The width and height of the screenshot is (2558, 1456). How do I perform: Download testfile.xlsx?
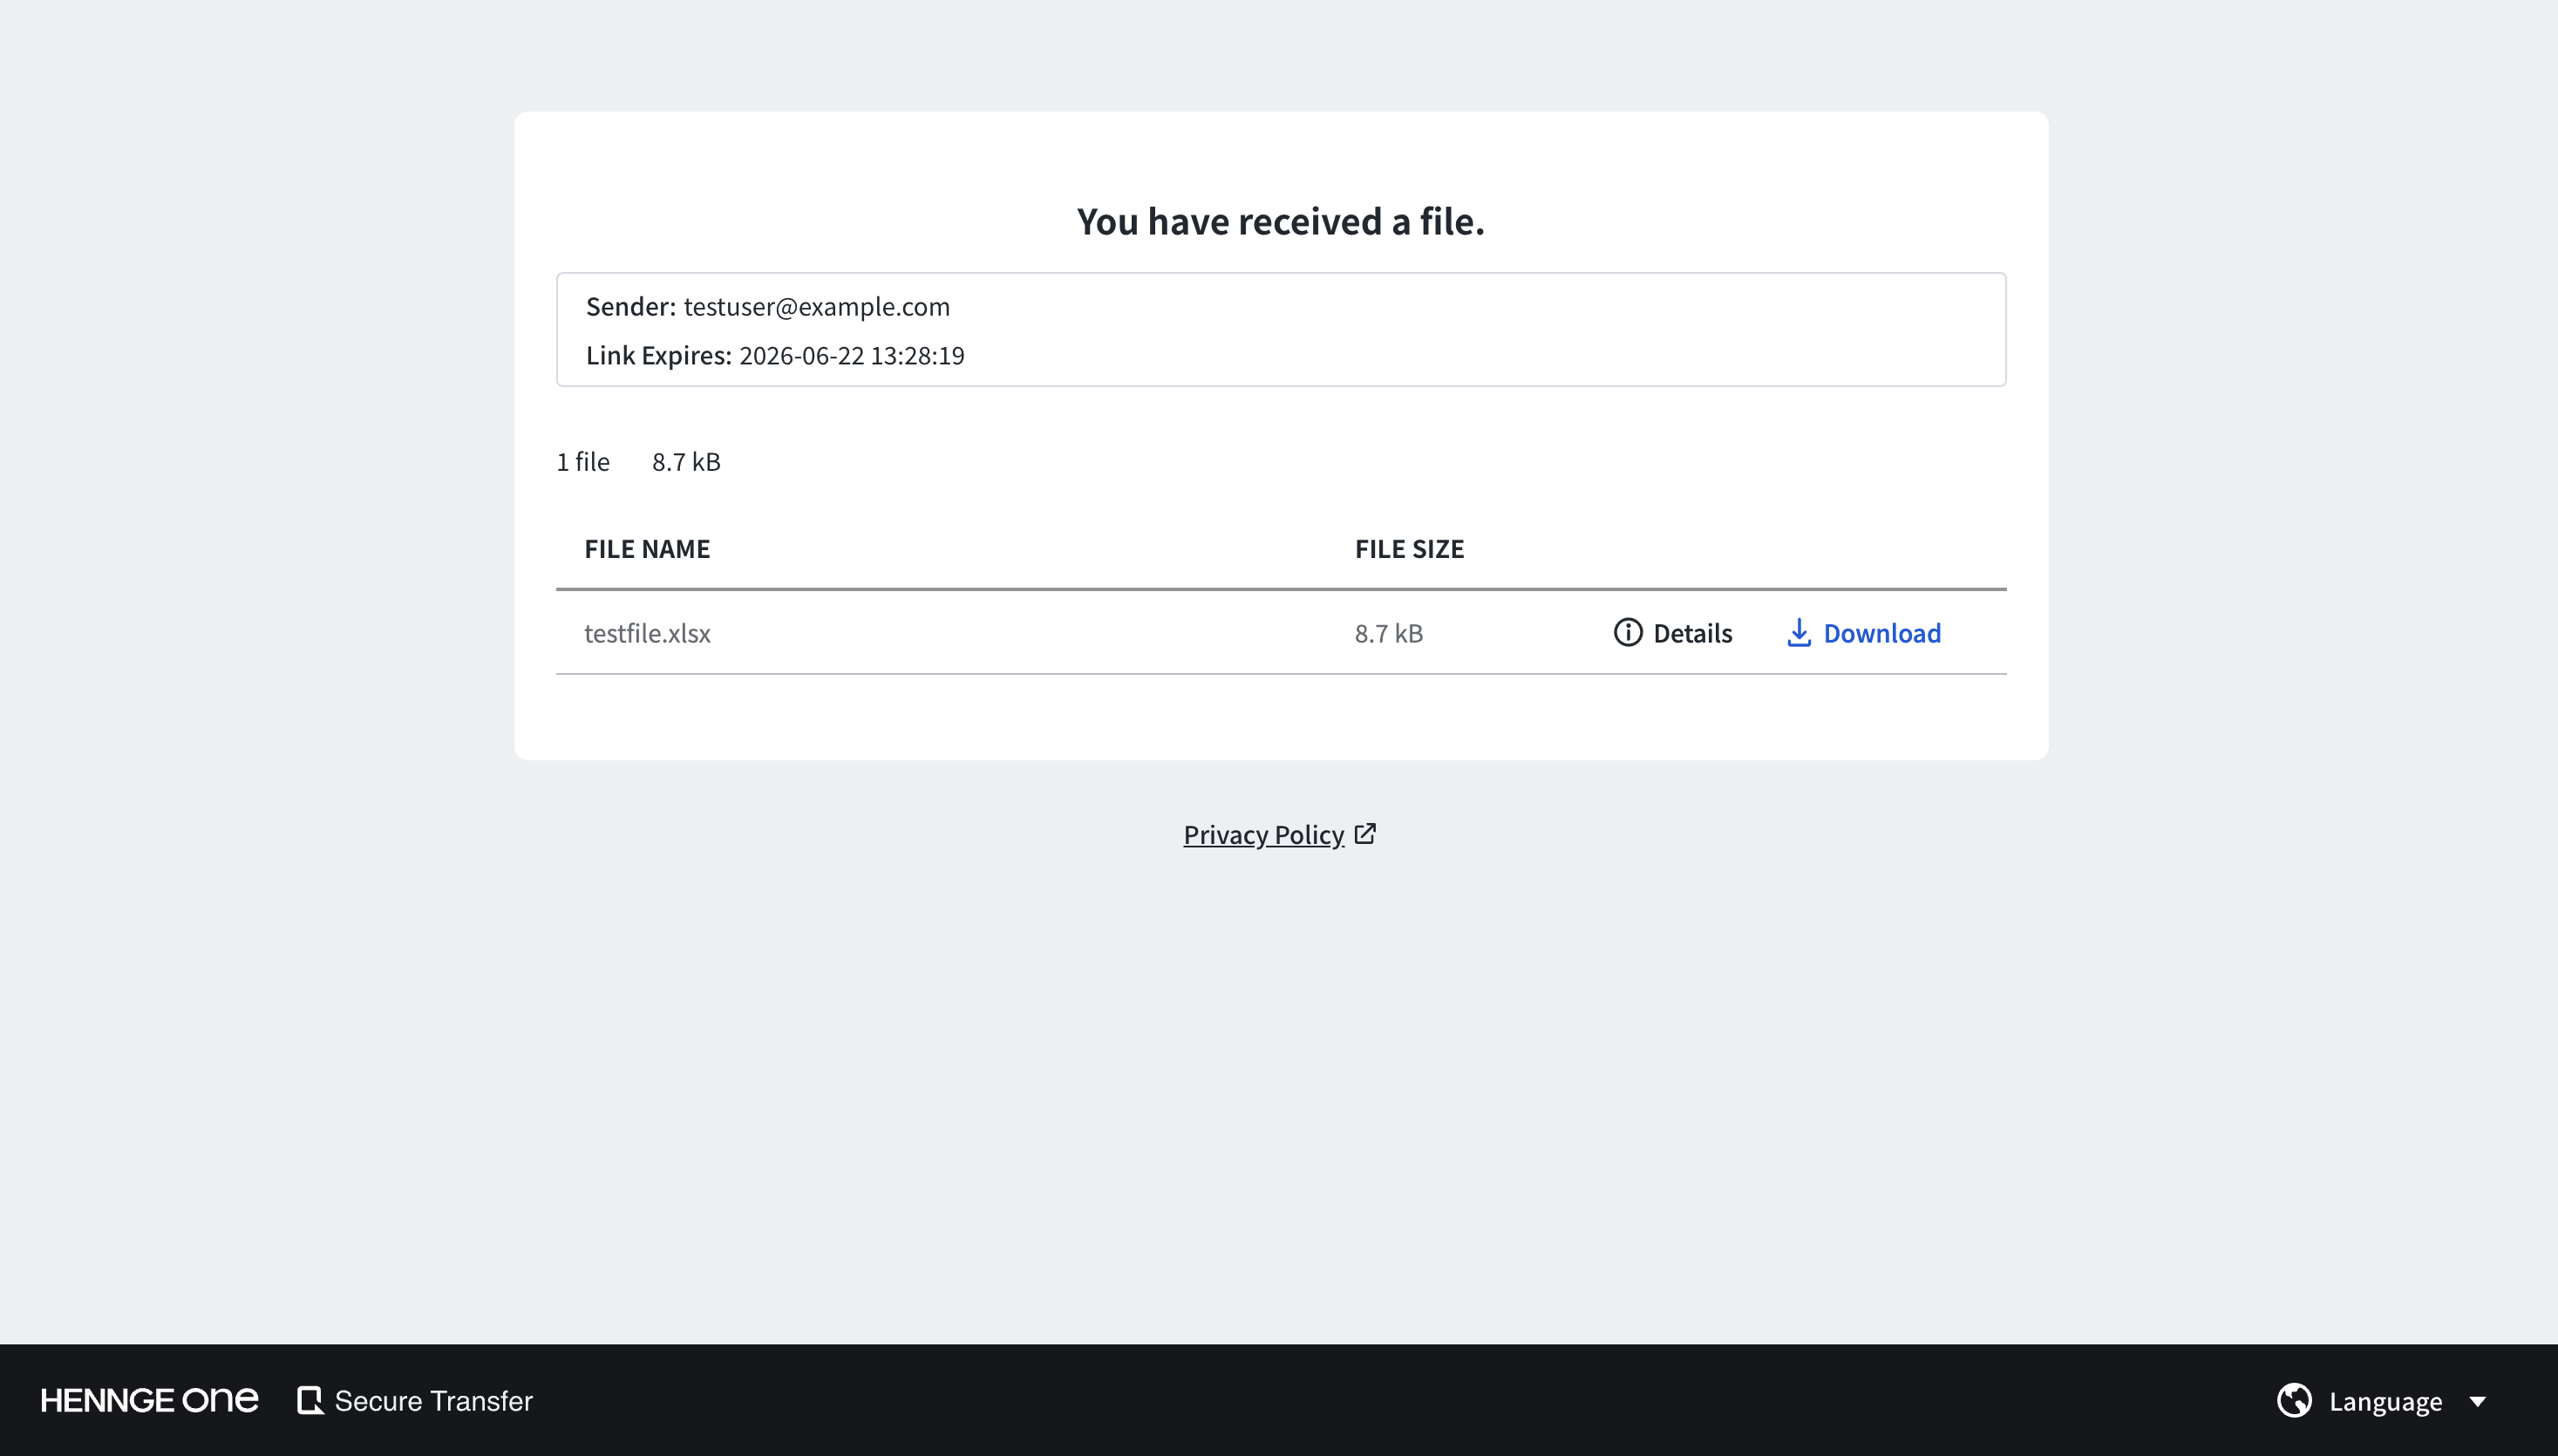click(x=1864, y=633)
